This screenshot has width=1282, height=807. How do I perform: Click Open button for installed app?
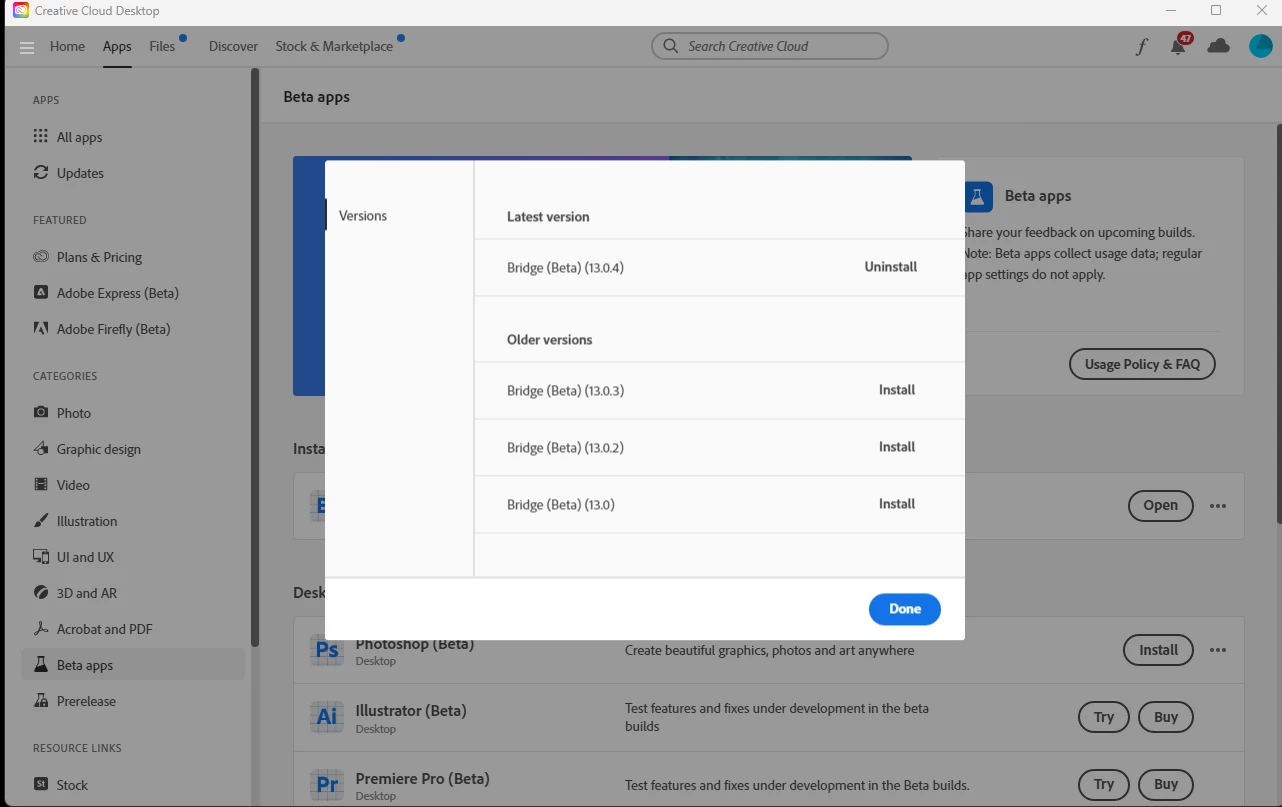[1160, 506]
